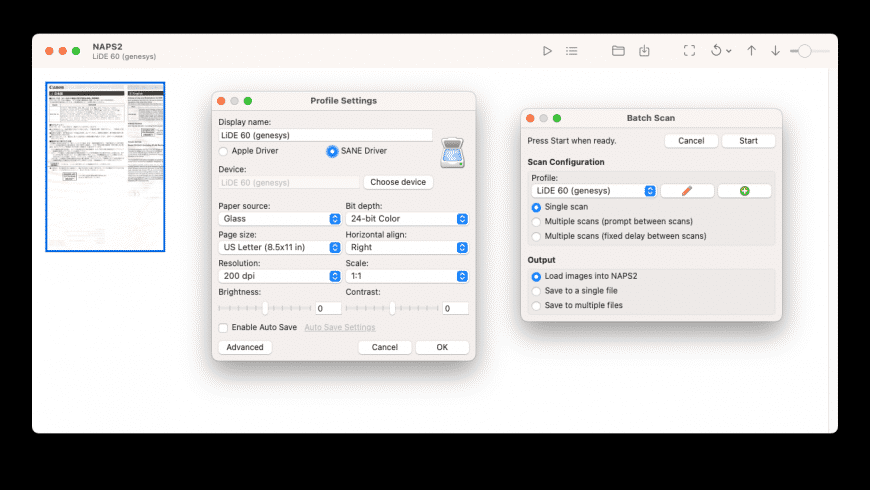Click Start in Batch Scan window
Screen dimensions: 870x490
tap(748, 141)
